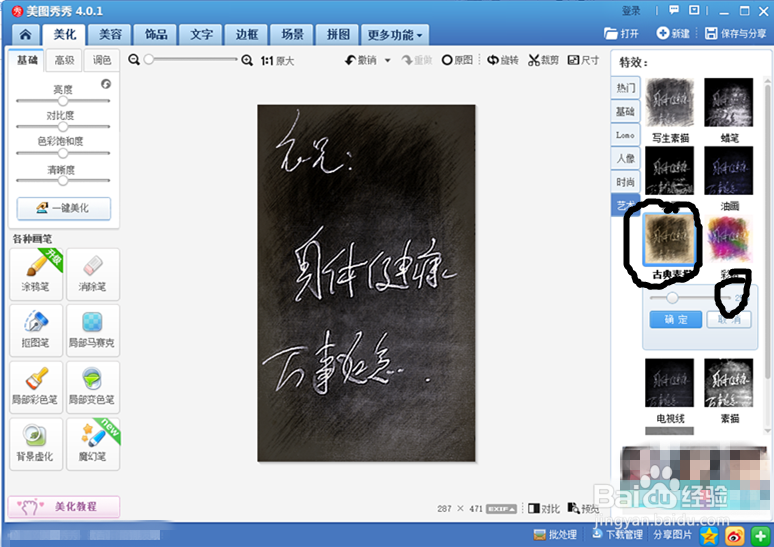This screenshot has width=774, height=547.
Task: Open the 高级 adjustments tab
Action: pos(64,60)
